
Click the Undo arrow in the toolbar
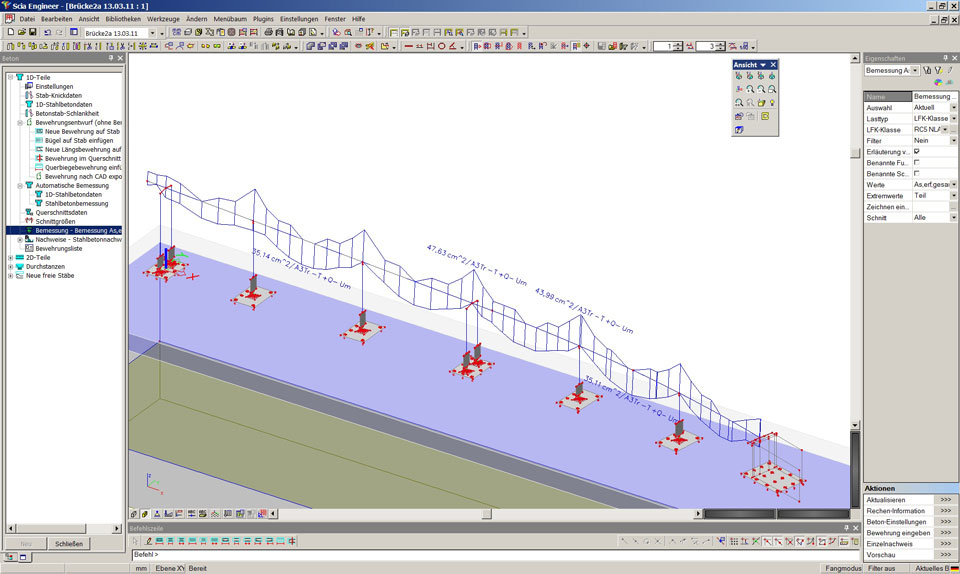click(x=47, y=32)
